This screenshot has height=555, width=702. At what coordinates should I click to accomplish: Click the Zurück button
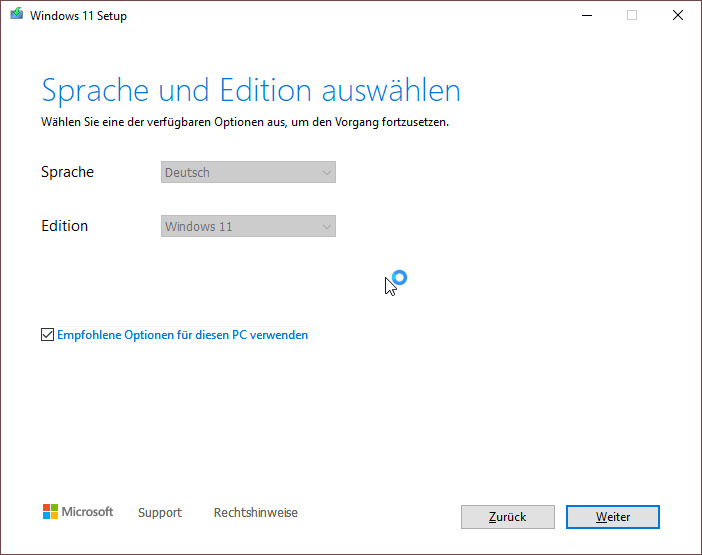click(508, 517)
